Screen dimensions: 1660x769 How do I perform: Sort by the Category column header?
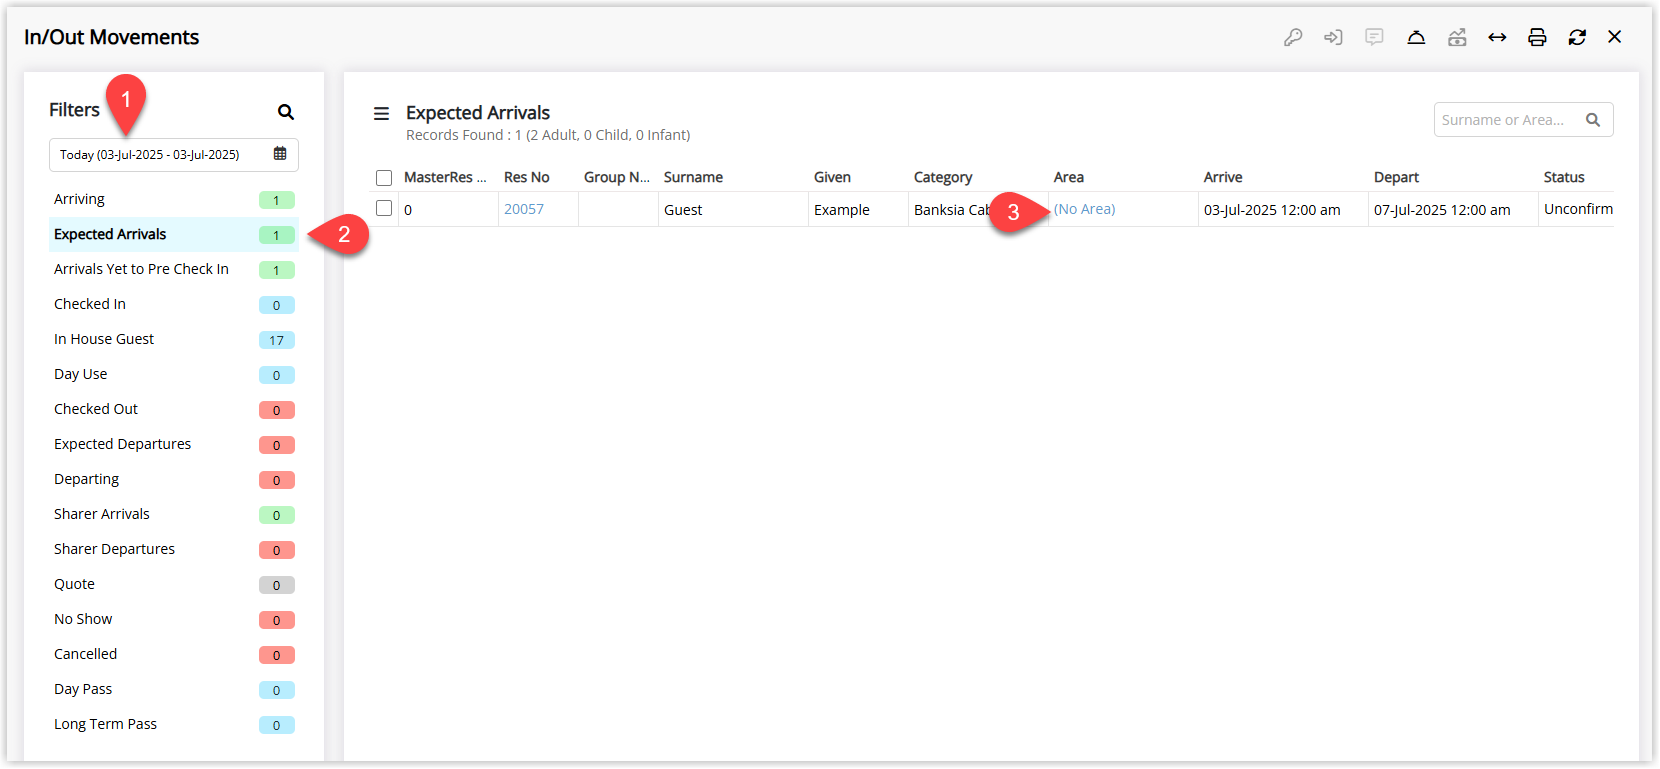[x=943, y=177]
